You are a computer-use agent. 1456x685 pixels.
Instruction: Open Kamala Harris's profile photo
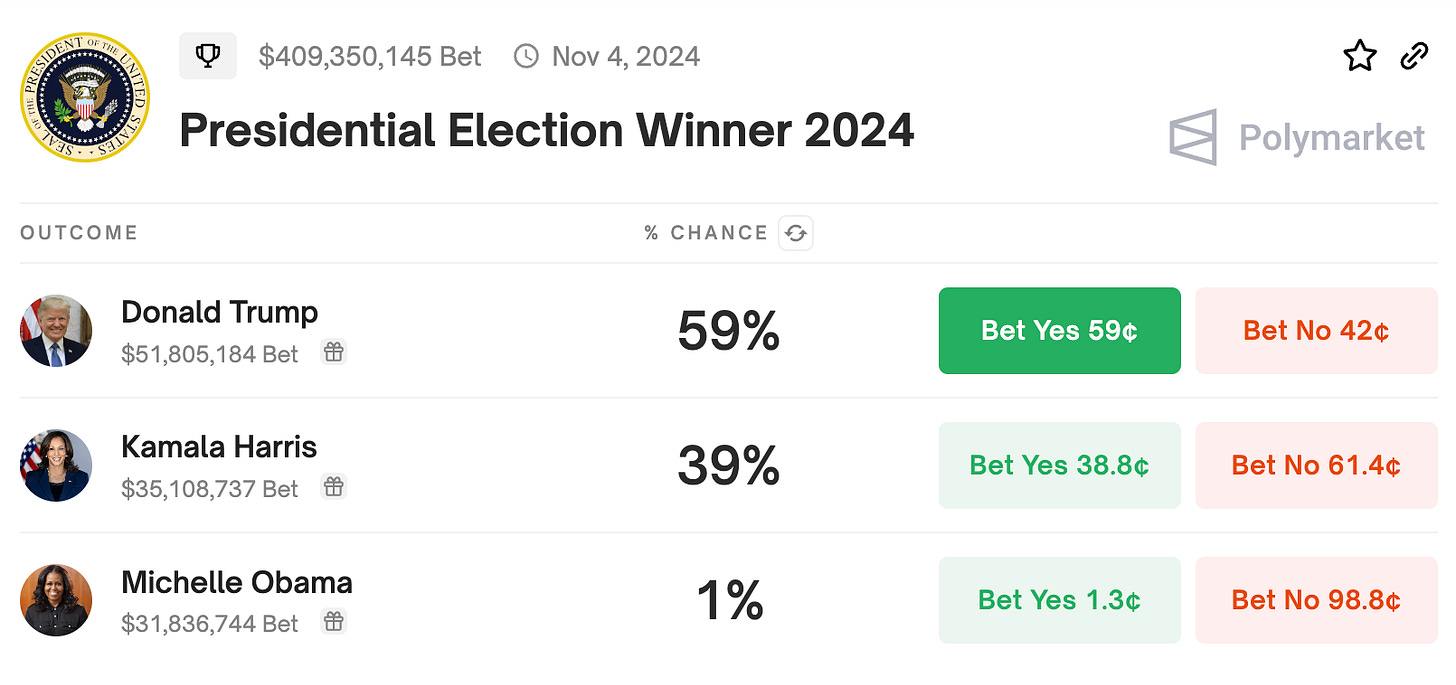coord(56,466)
